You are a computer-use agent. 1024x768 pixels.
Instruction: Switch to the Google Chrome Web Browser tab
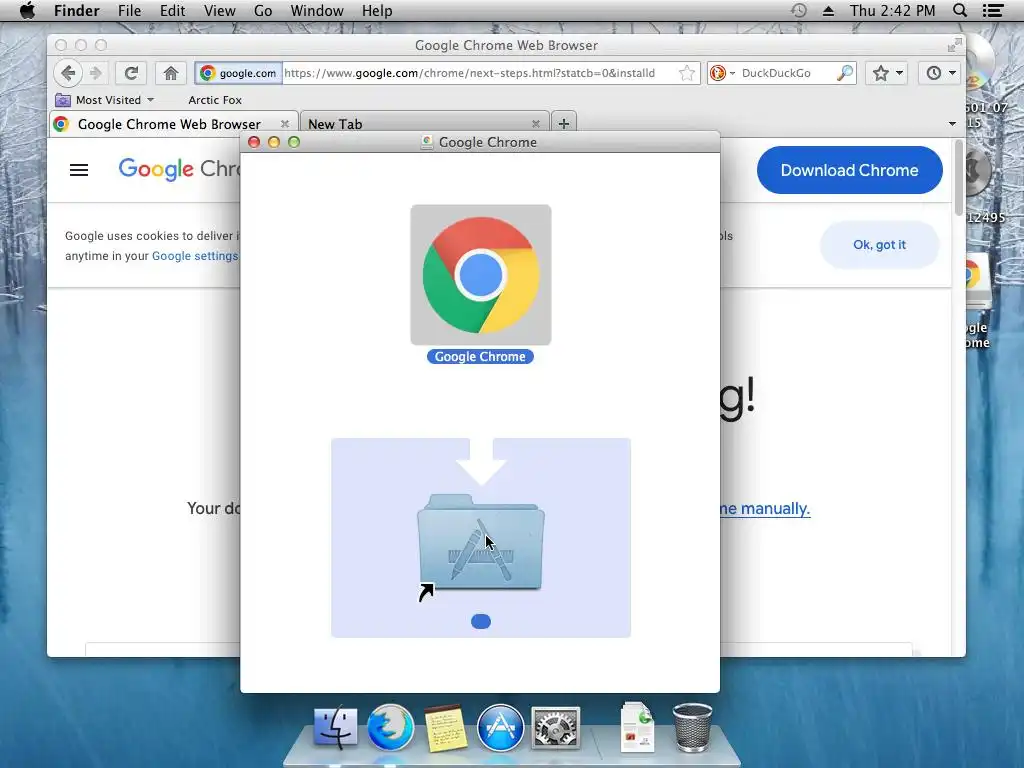click(174, 123)
